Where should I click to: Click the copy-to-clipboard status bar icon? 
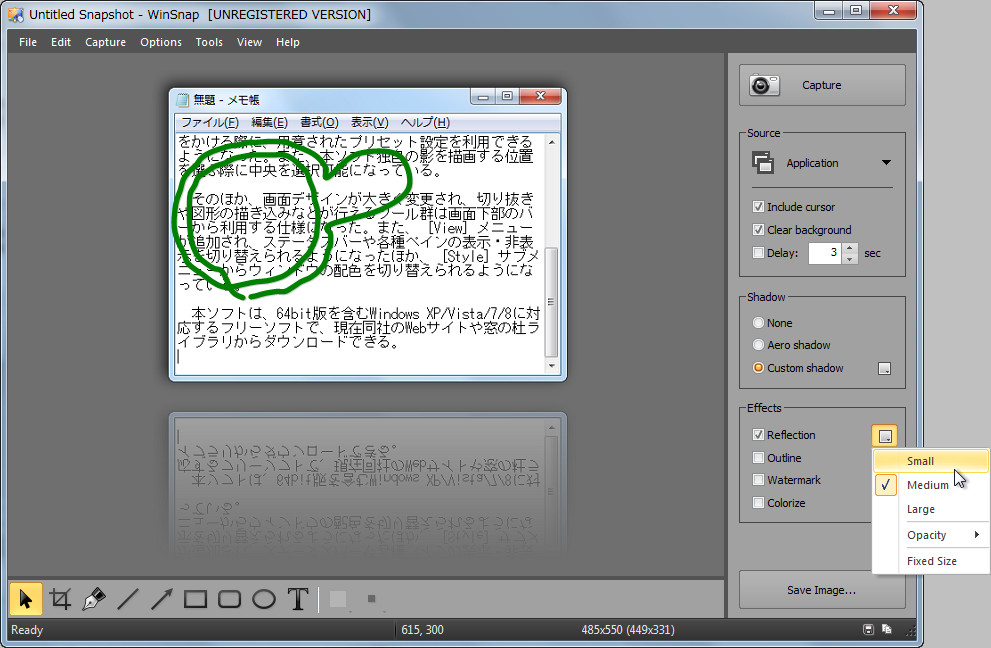(886, 629)
